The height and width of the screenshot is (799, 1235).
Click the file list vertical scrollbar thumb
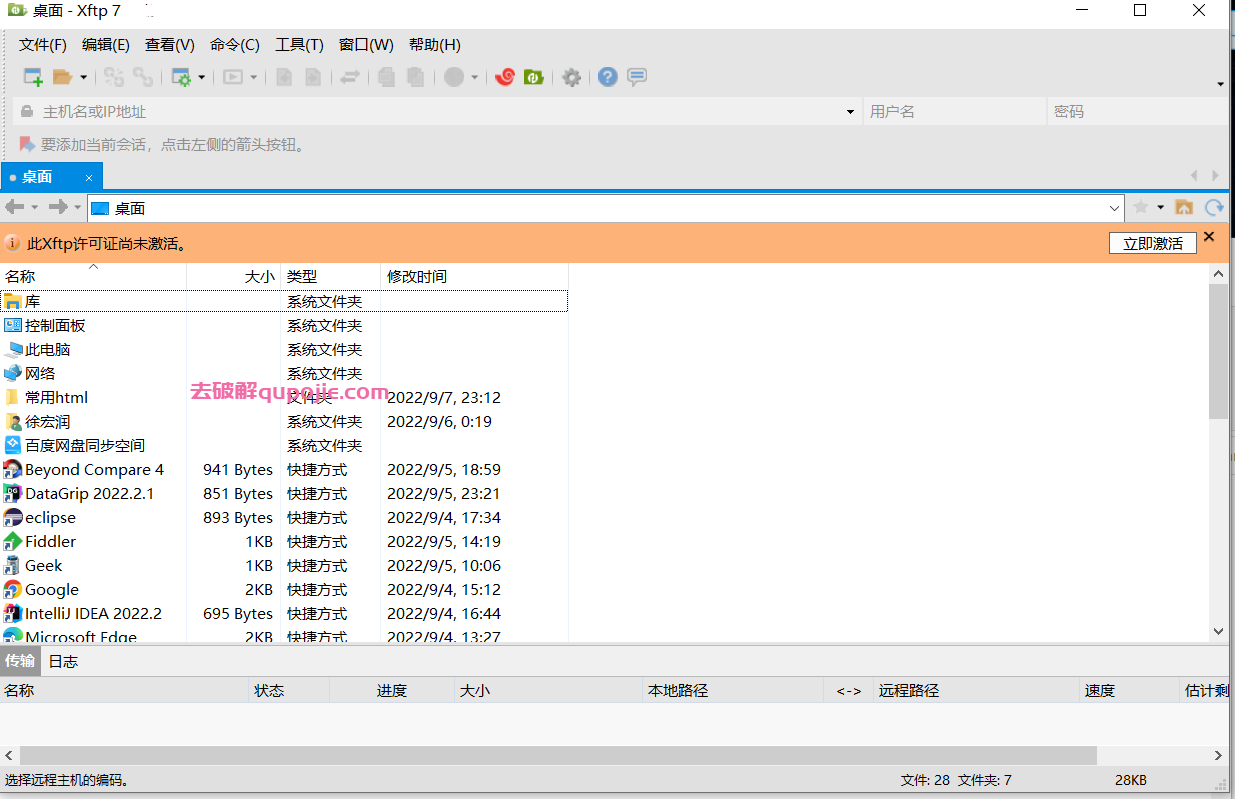tap(1218, 351)
